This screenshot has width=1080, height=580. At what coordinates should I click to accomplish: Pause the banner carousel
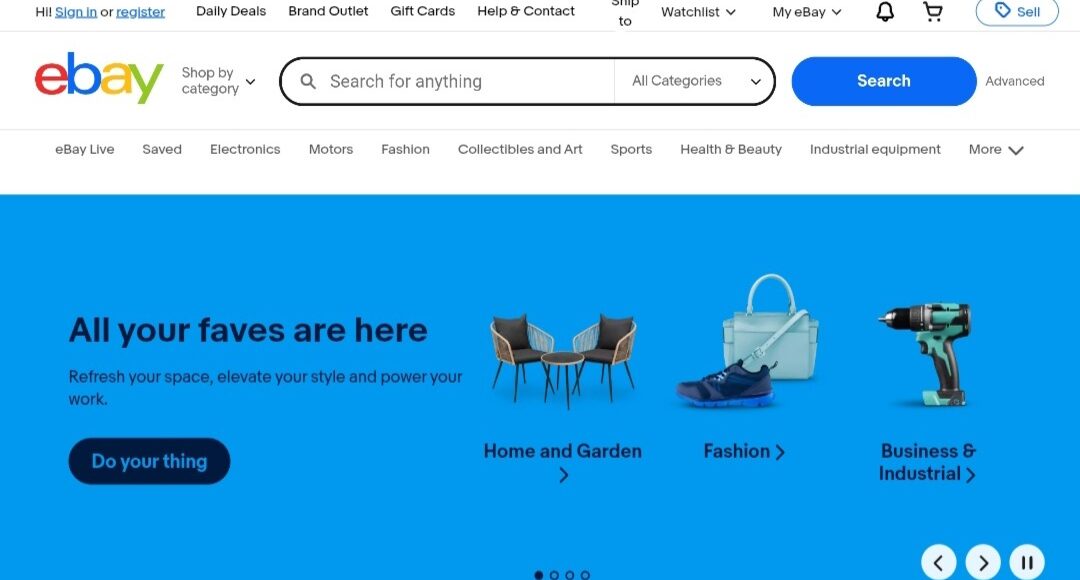coord(1027,563)
